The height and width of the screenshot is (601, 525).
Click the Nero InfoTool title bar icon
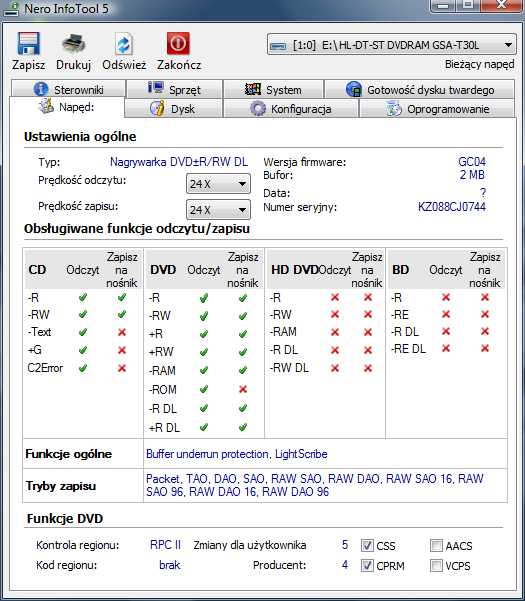point(11,9)
